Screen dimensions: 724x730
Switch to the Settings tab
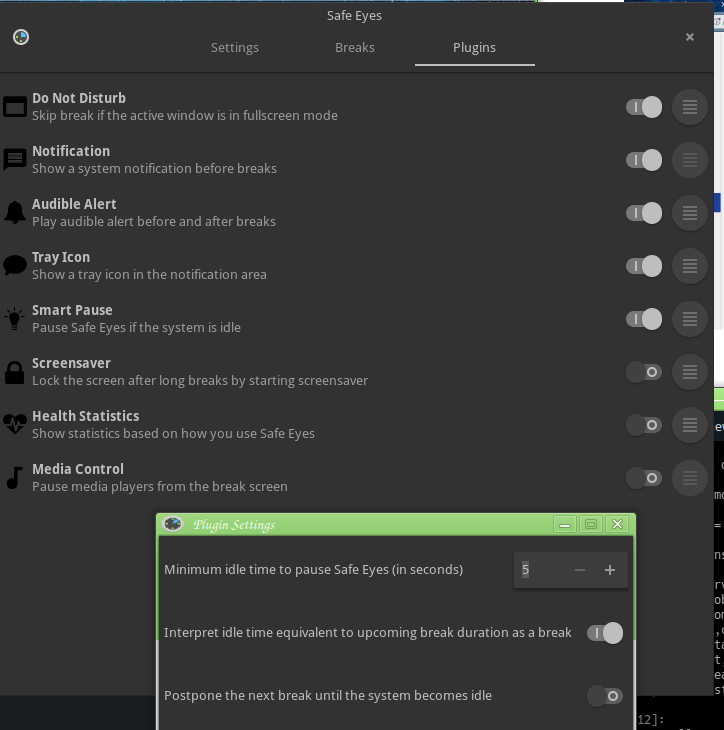click(235, 47)
